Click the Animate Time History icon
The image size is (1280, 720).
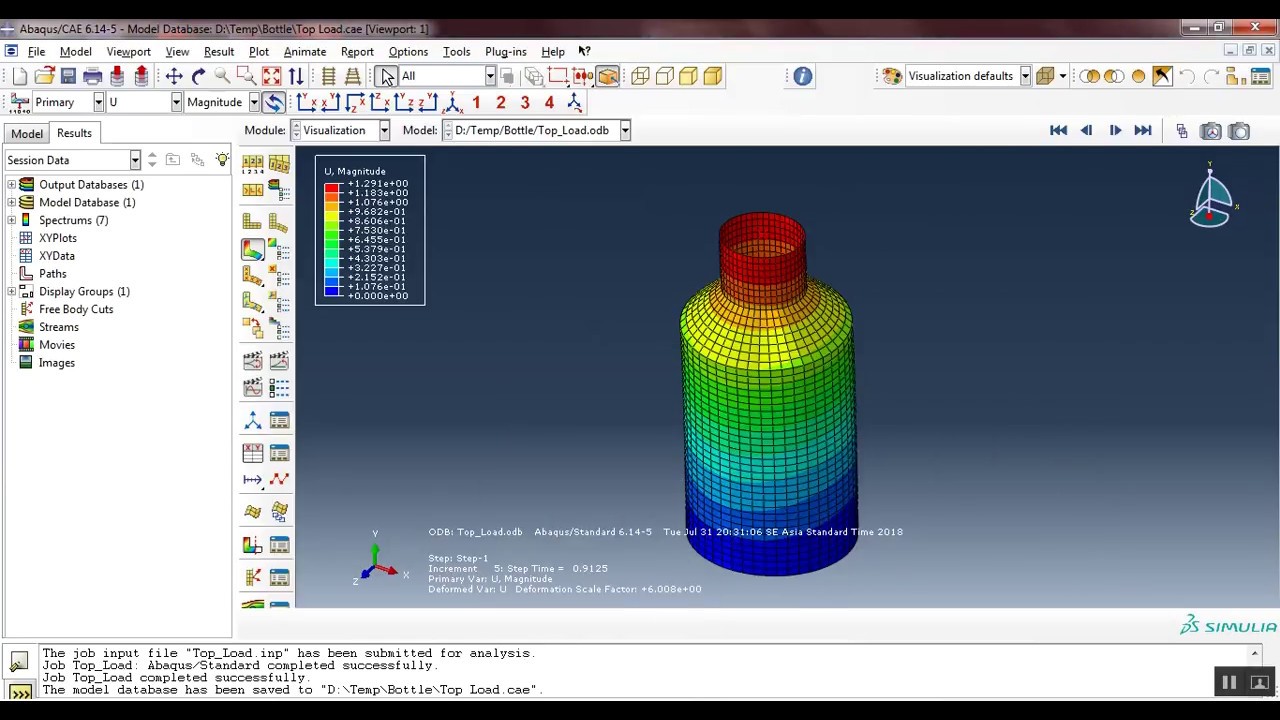252,360
